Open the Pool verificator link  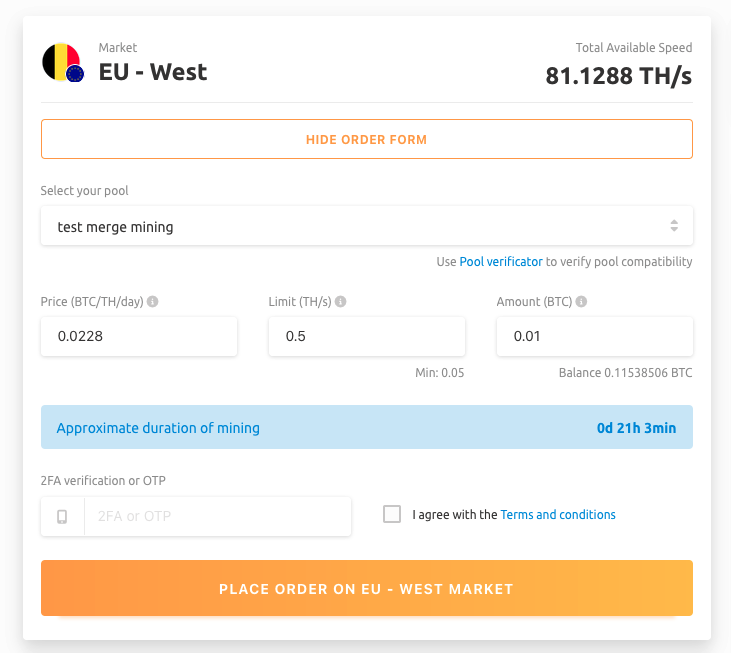501,262
